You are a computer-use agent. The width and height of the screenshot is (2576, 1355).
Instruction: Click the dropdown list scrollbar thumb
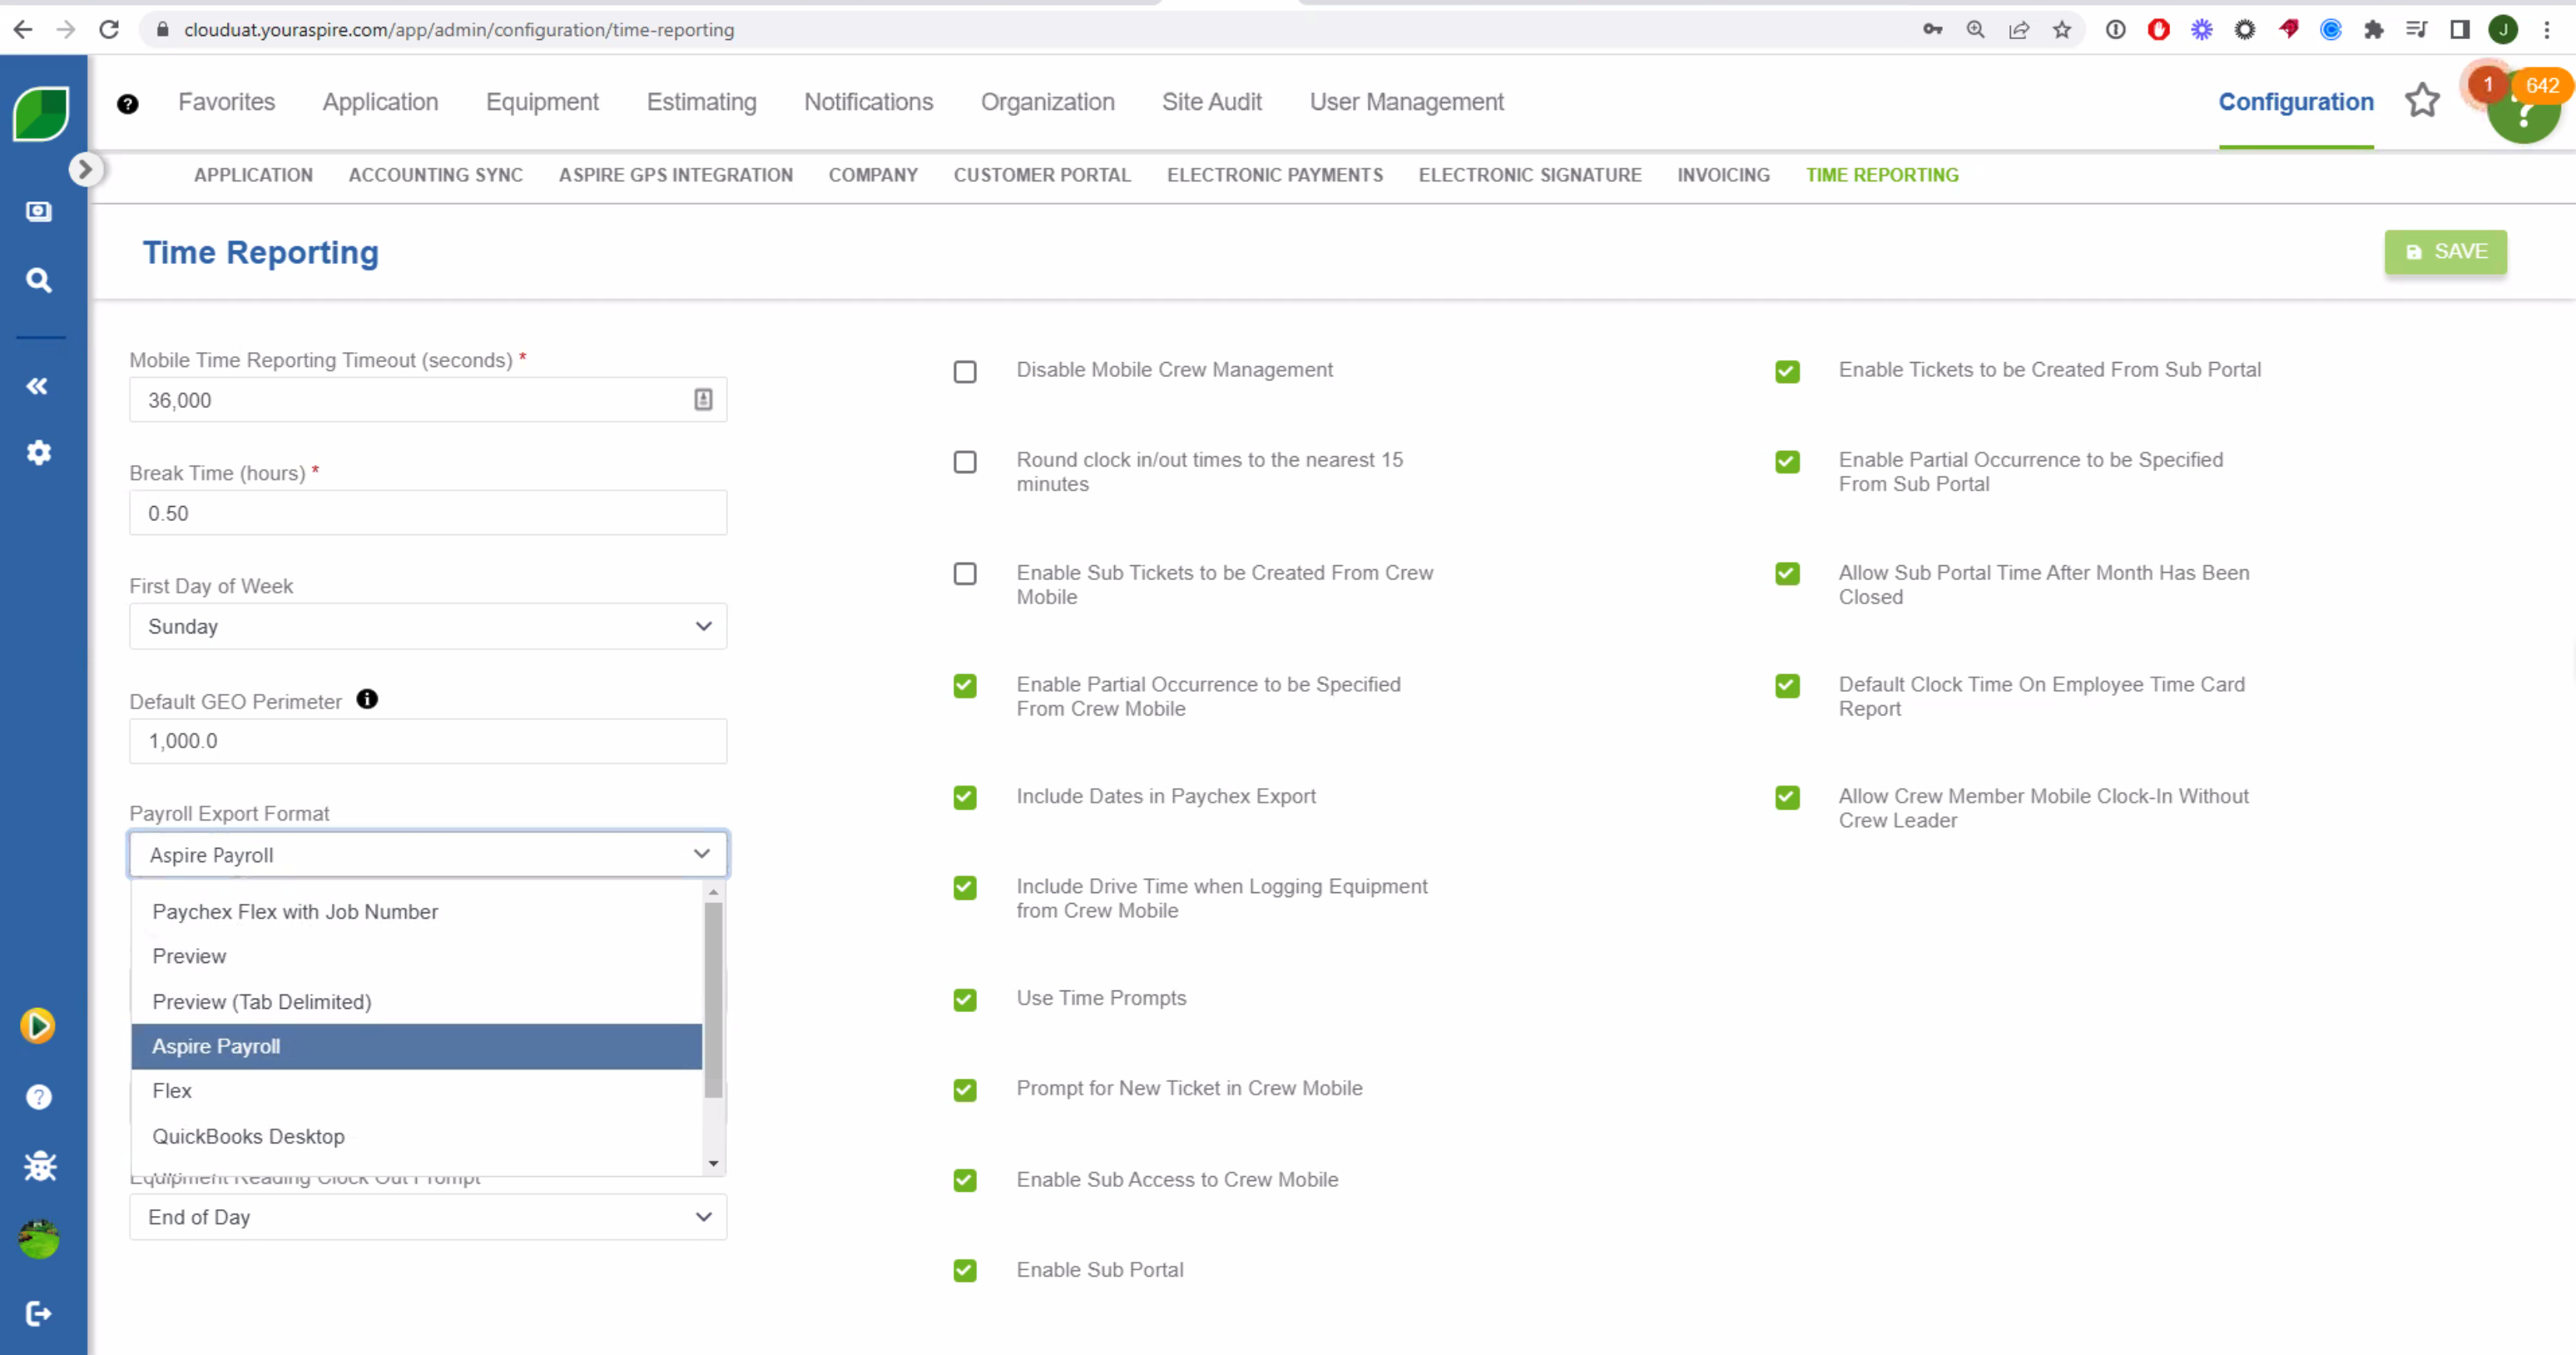point(713,1000)
